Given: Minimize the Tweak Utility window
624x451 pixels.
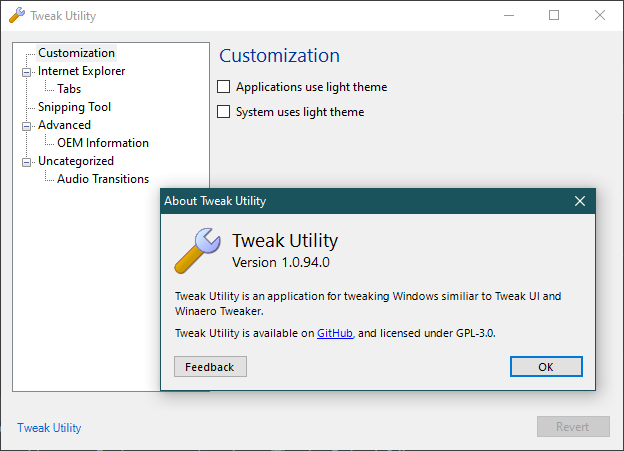Looking at the screenshot, I should 509,16.
